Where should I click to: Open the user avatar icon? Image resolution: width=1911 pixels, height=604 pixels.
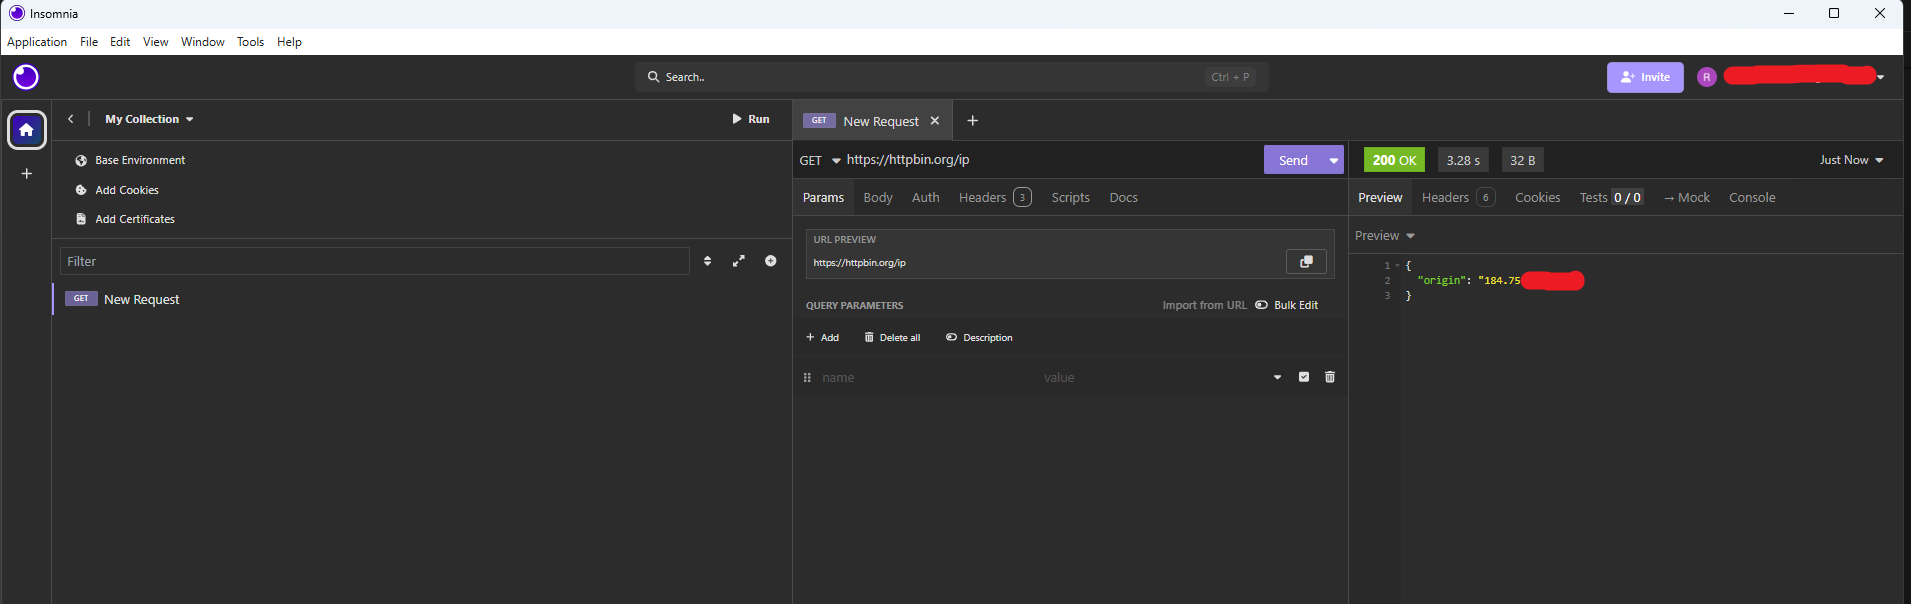pyautogui.click(x=1707, y=77)
